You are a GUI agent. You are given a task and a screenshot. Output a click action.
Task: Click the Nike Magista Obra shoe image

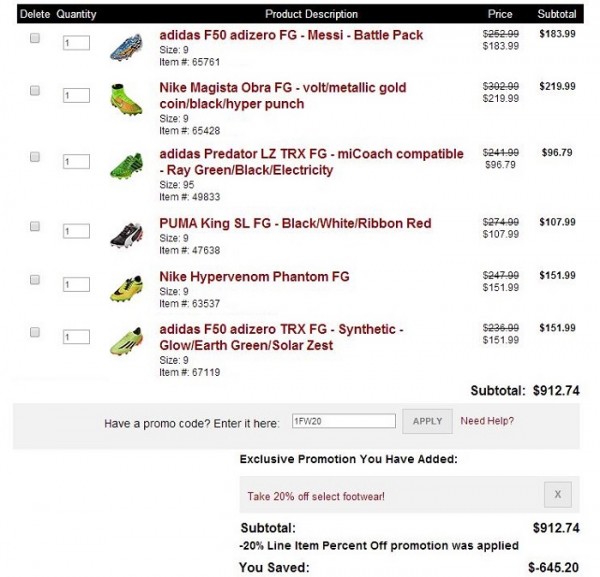coord(127,98)
